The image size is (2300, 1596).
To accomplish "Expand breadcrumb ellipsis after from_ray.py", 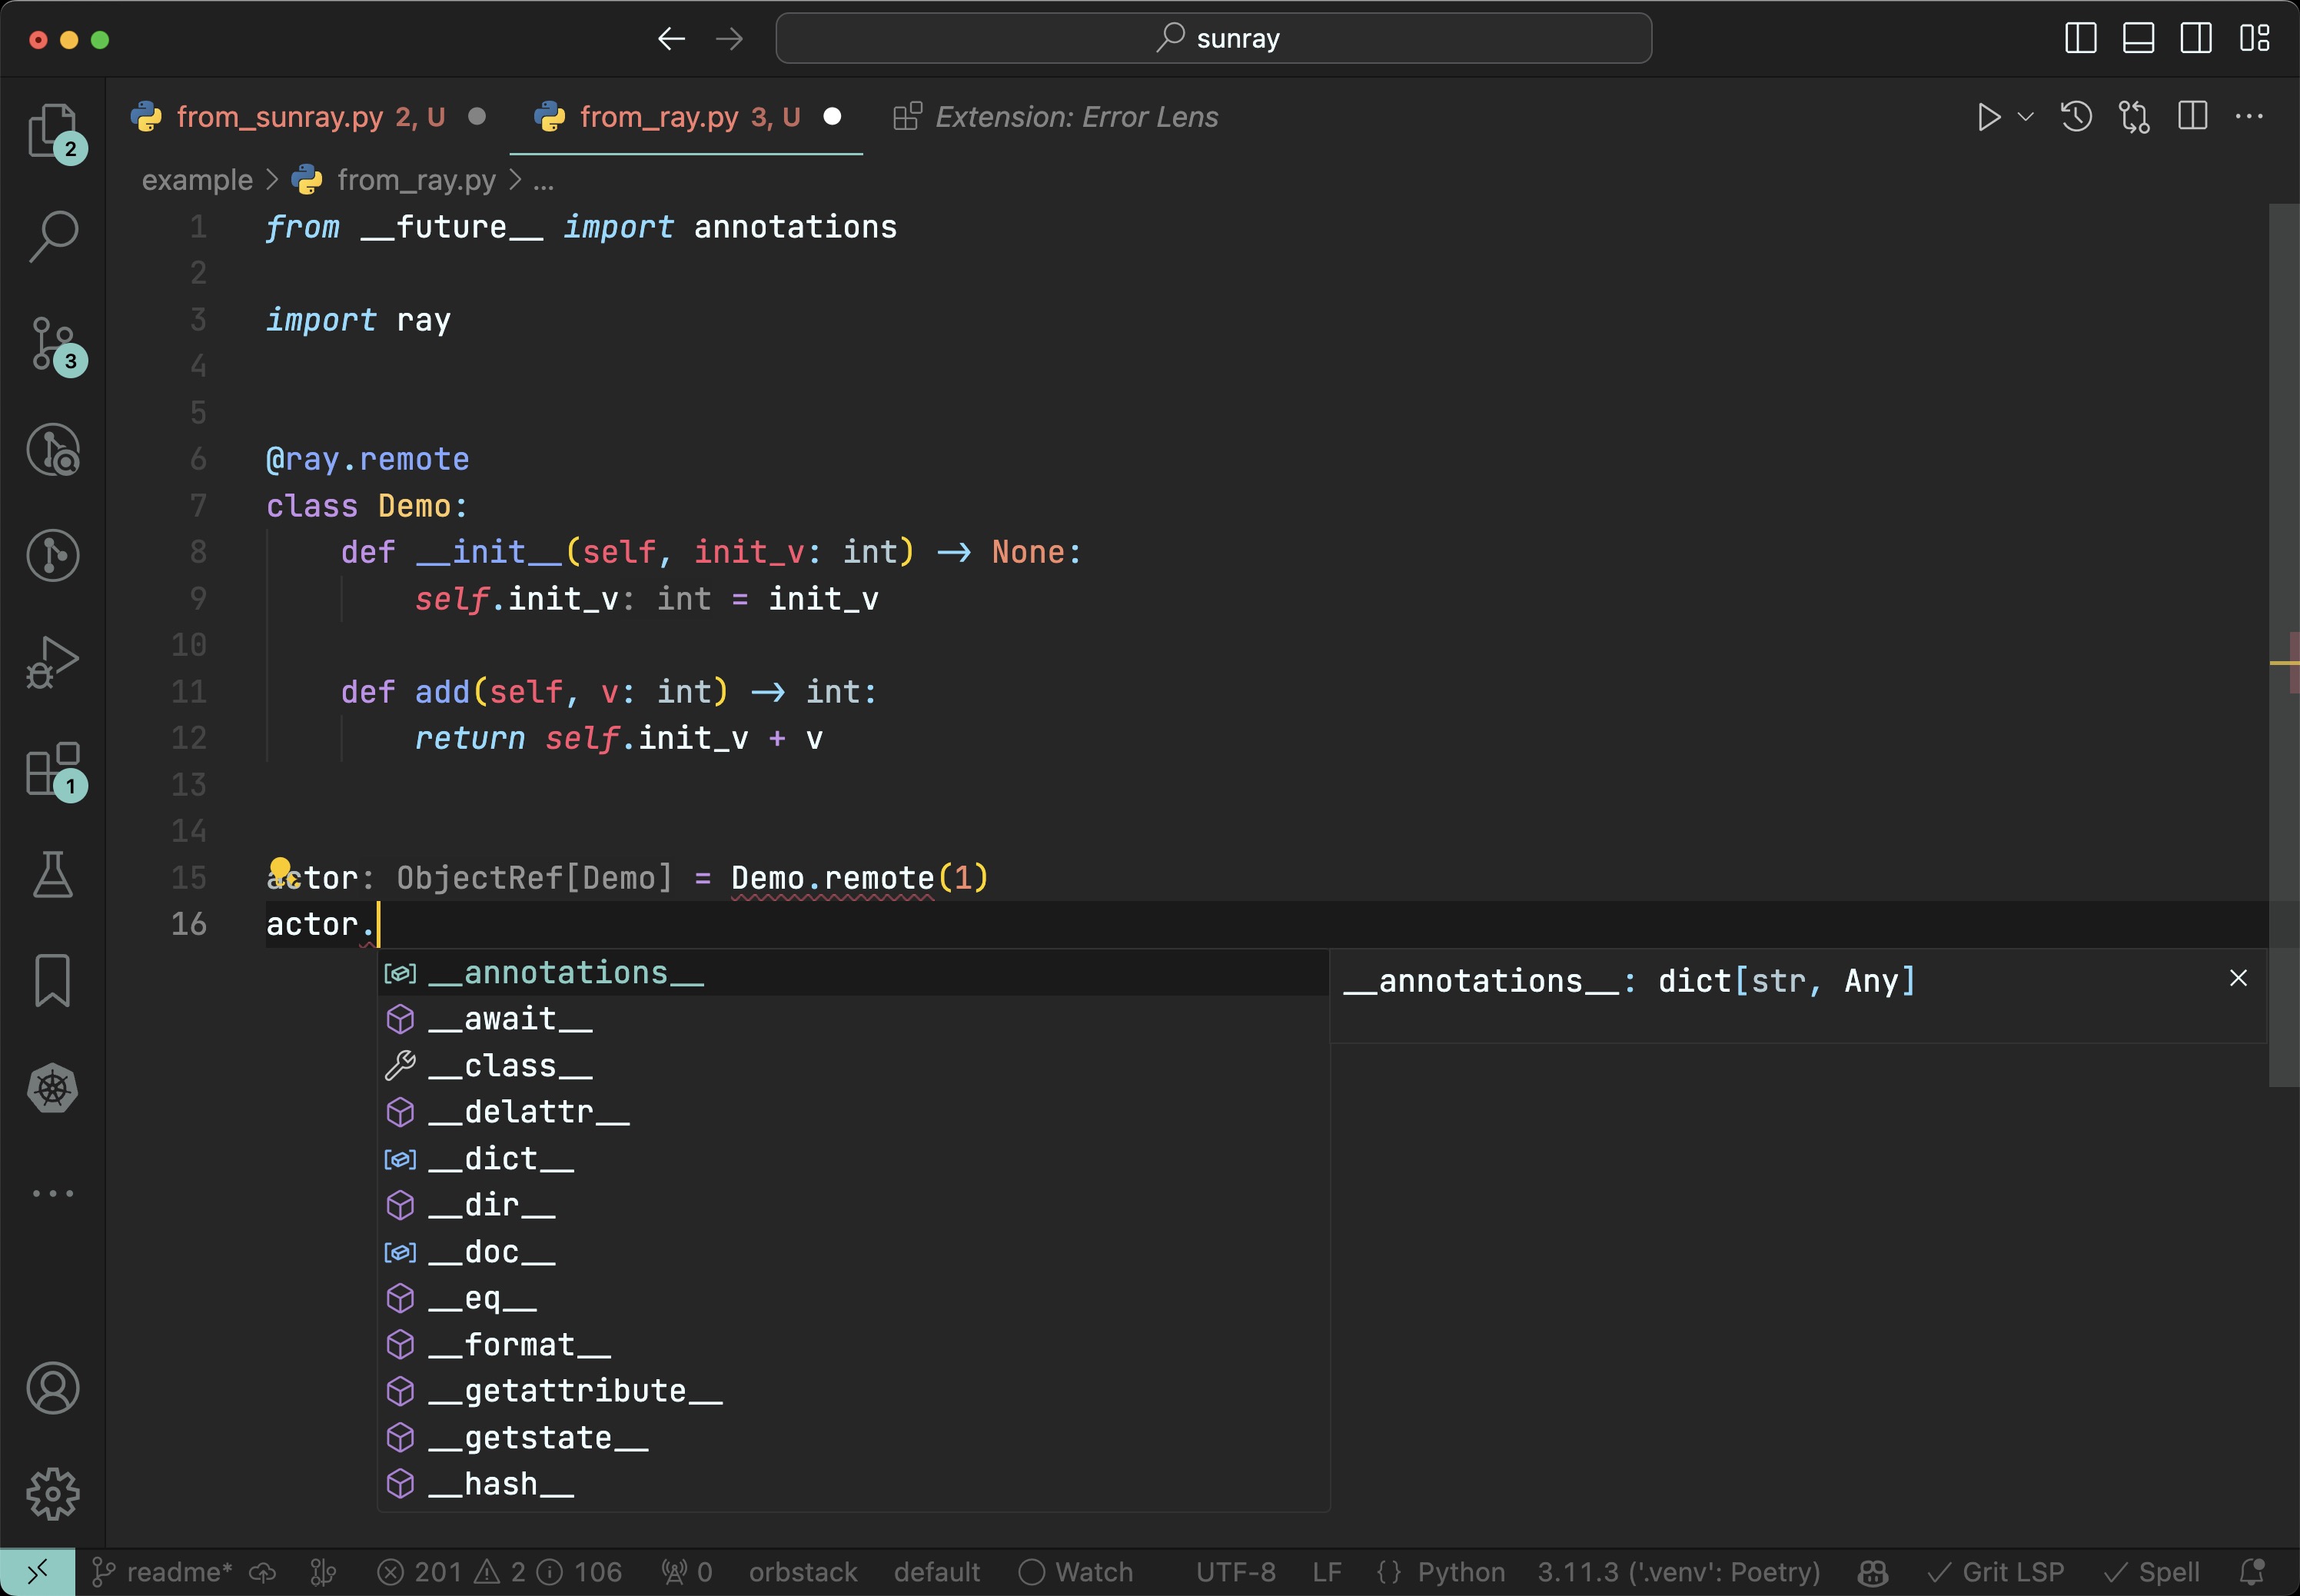I will [543, 181].
